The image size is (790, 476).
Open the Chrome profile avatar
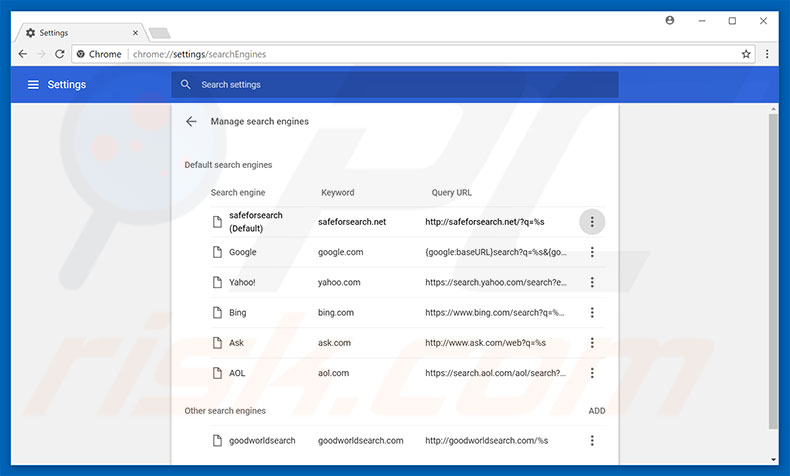(670, 20)
